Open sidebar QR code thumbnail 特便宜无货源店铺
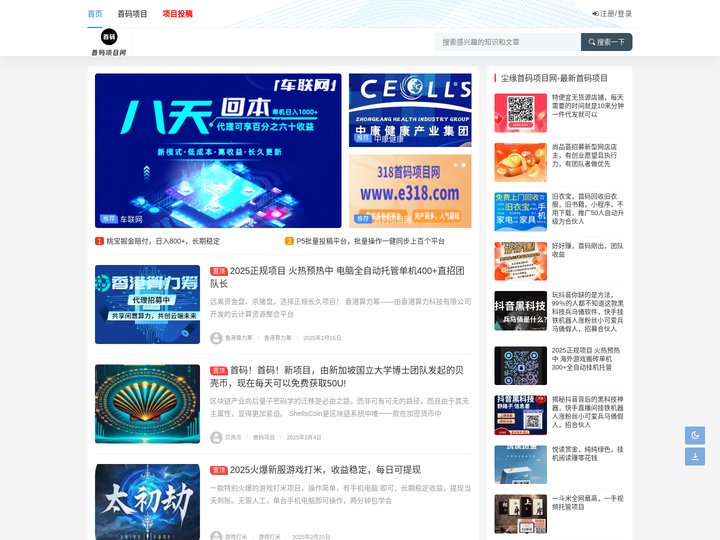Viewport: 720px width, 540px height. point(520,113)
